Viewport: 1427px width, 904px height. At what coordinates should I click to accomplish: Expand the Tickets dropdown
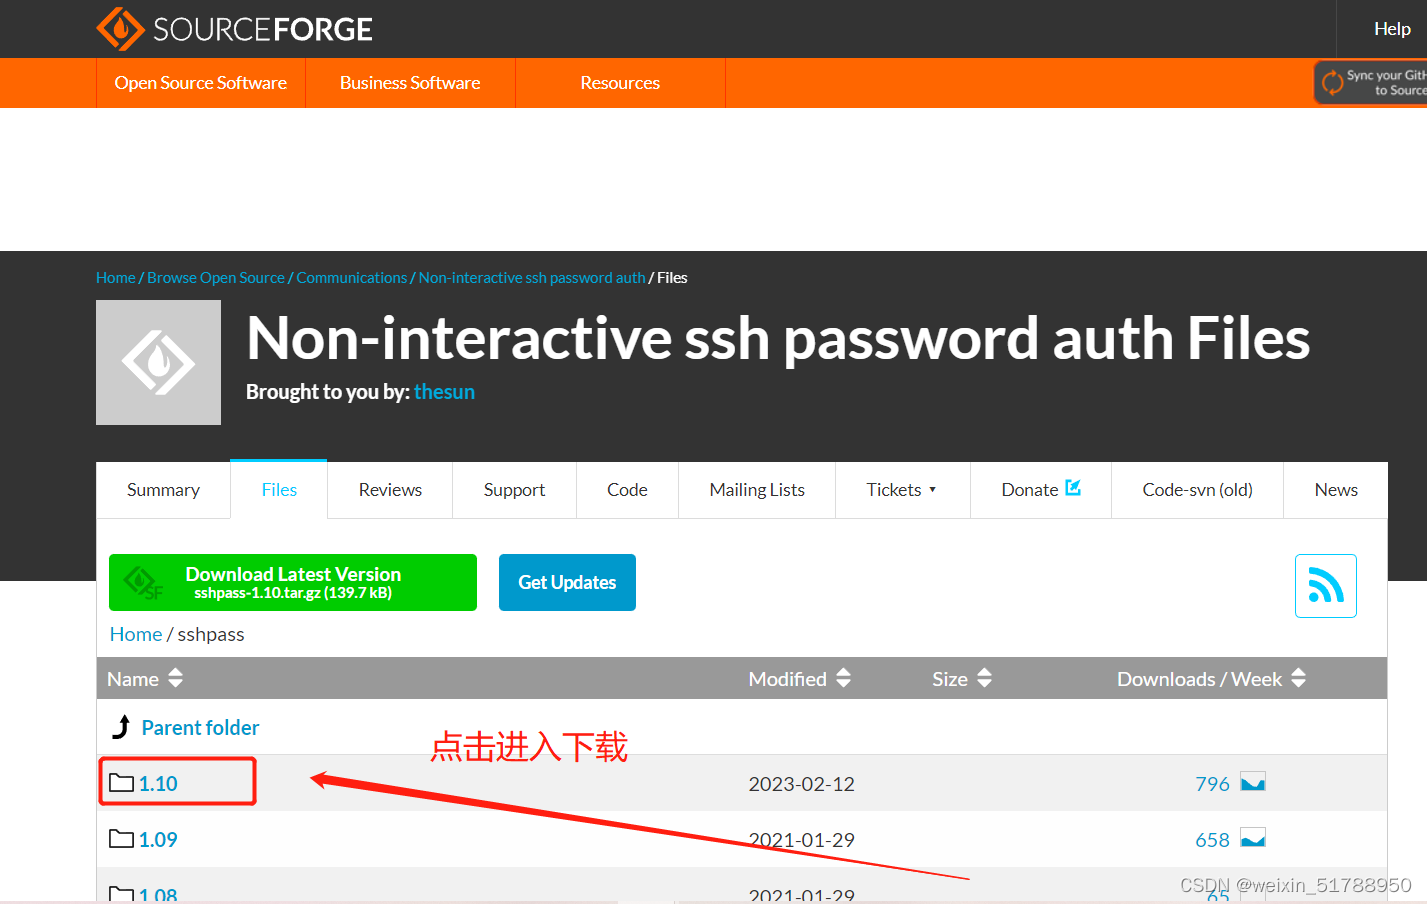click(x=902, y=490)
